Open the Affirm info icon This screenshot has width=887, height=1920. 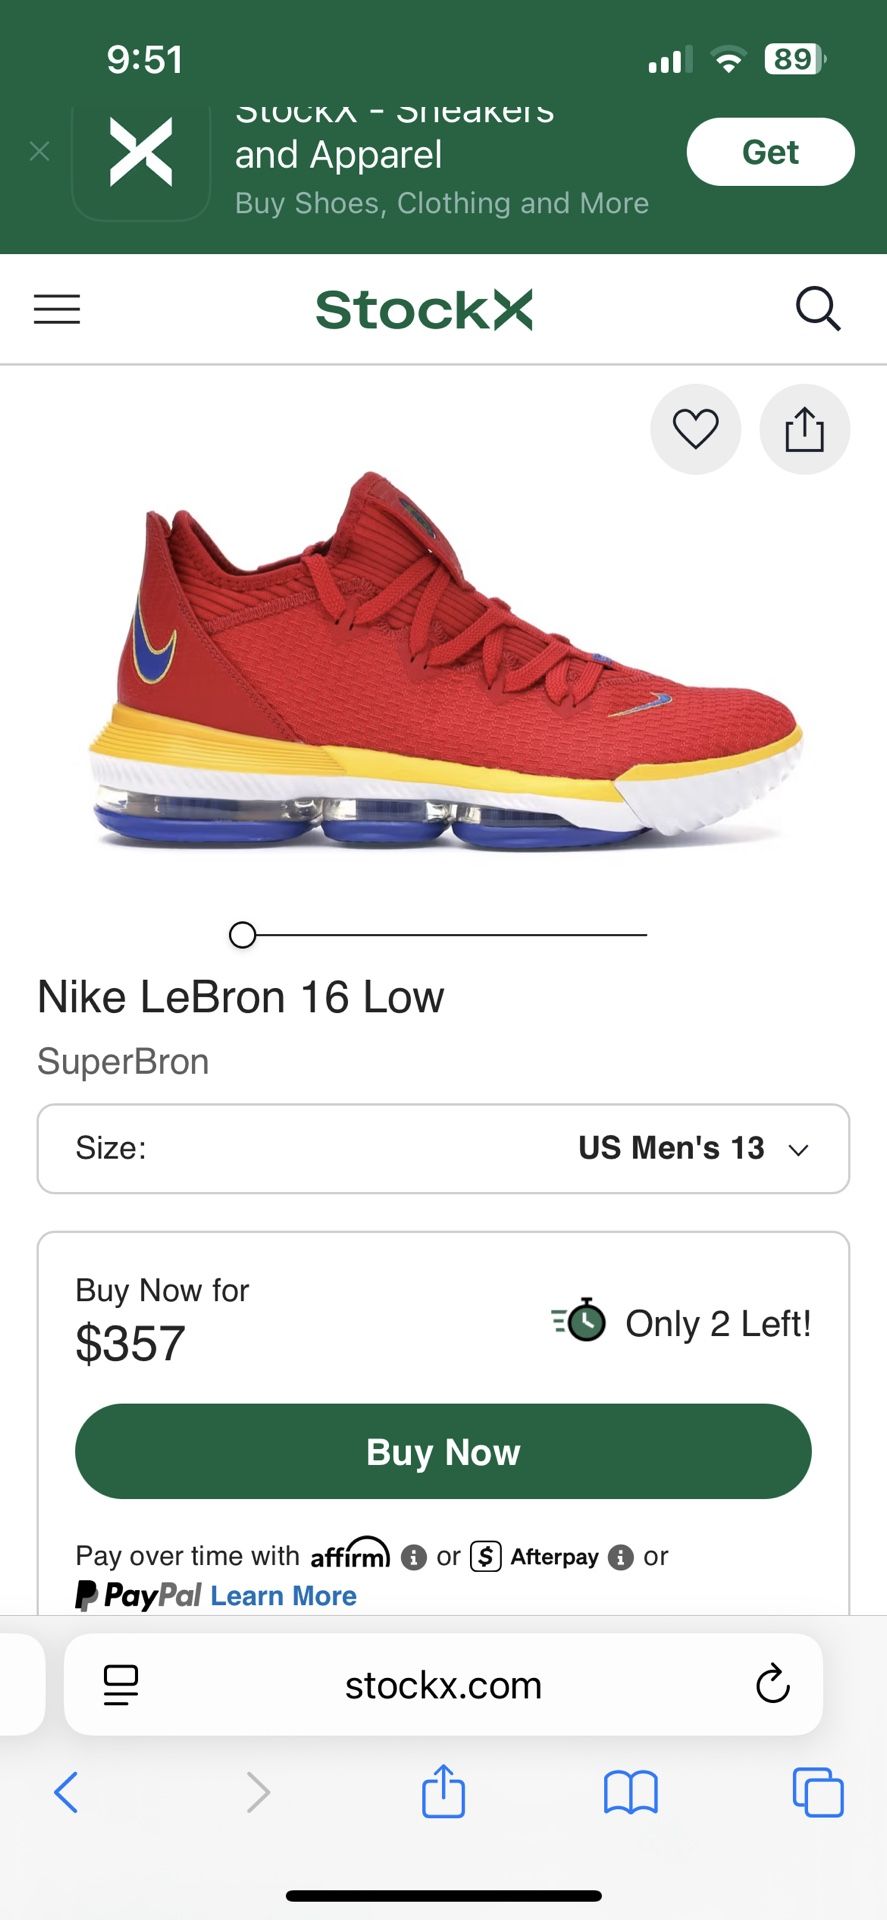click(x=413, y=1557)
